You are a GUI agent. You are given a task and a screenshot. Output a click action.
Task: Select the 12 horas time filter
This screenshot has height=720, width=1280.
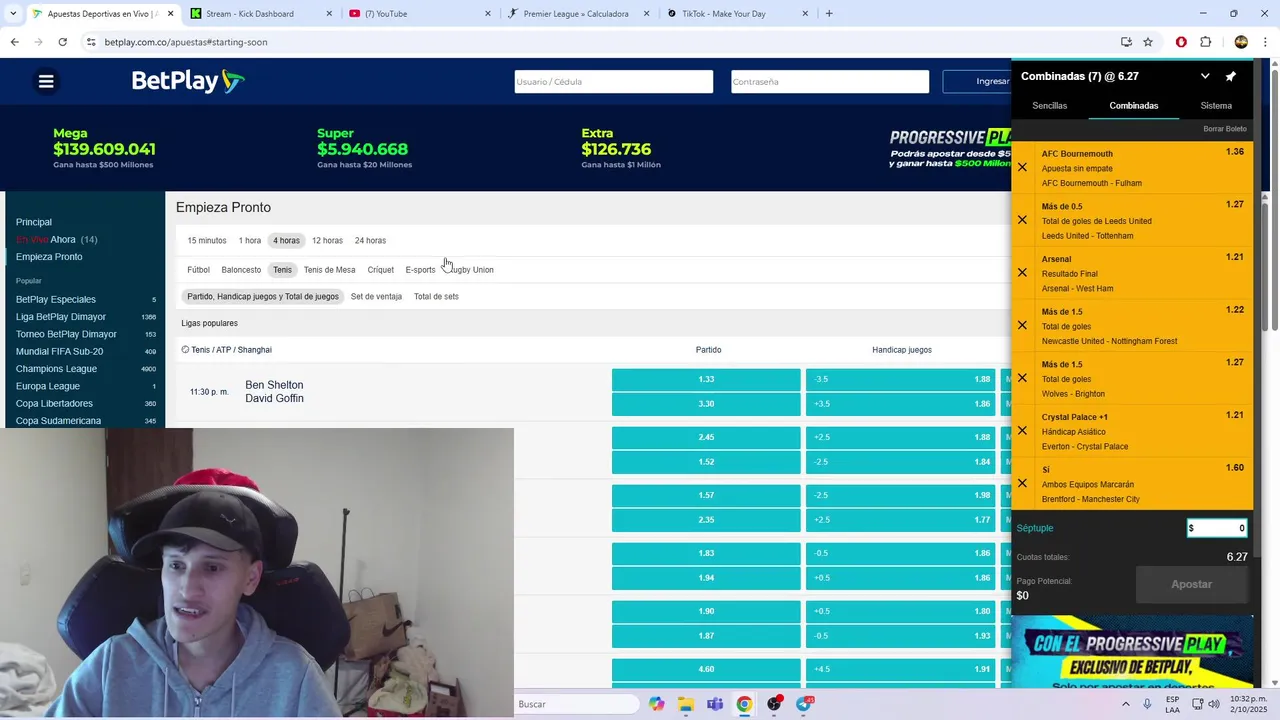327,241
